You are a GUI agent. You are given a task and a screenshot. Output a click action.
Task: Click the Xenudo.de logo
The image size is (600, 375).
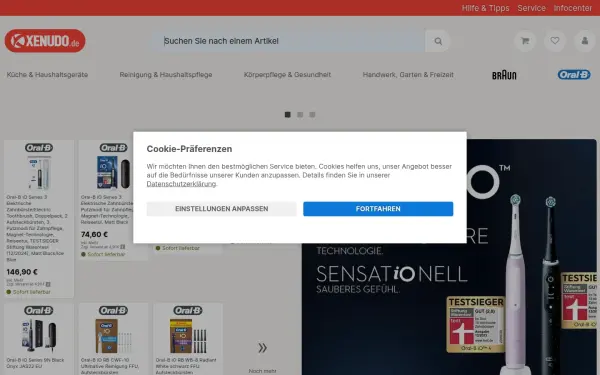(45, 41)
